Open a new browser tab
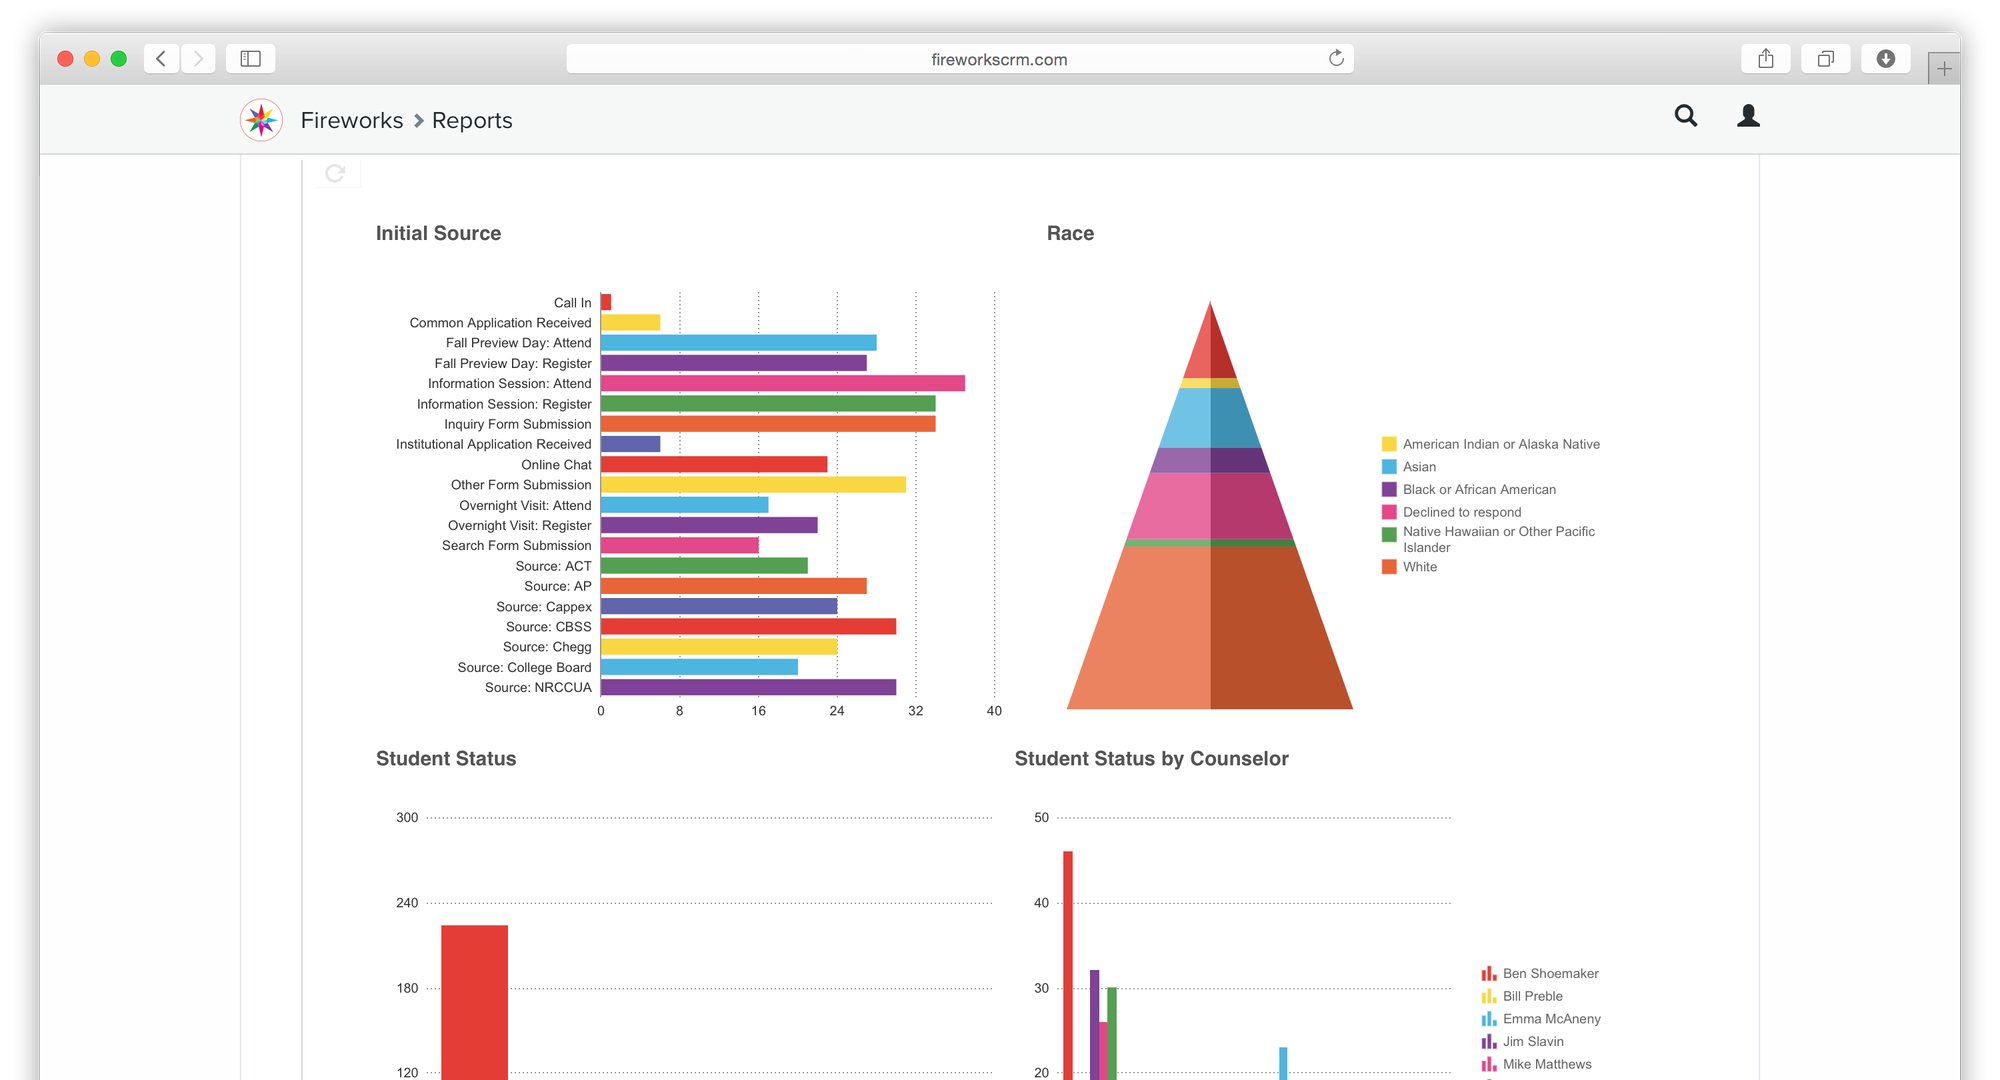 coord(1943,69)
